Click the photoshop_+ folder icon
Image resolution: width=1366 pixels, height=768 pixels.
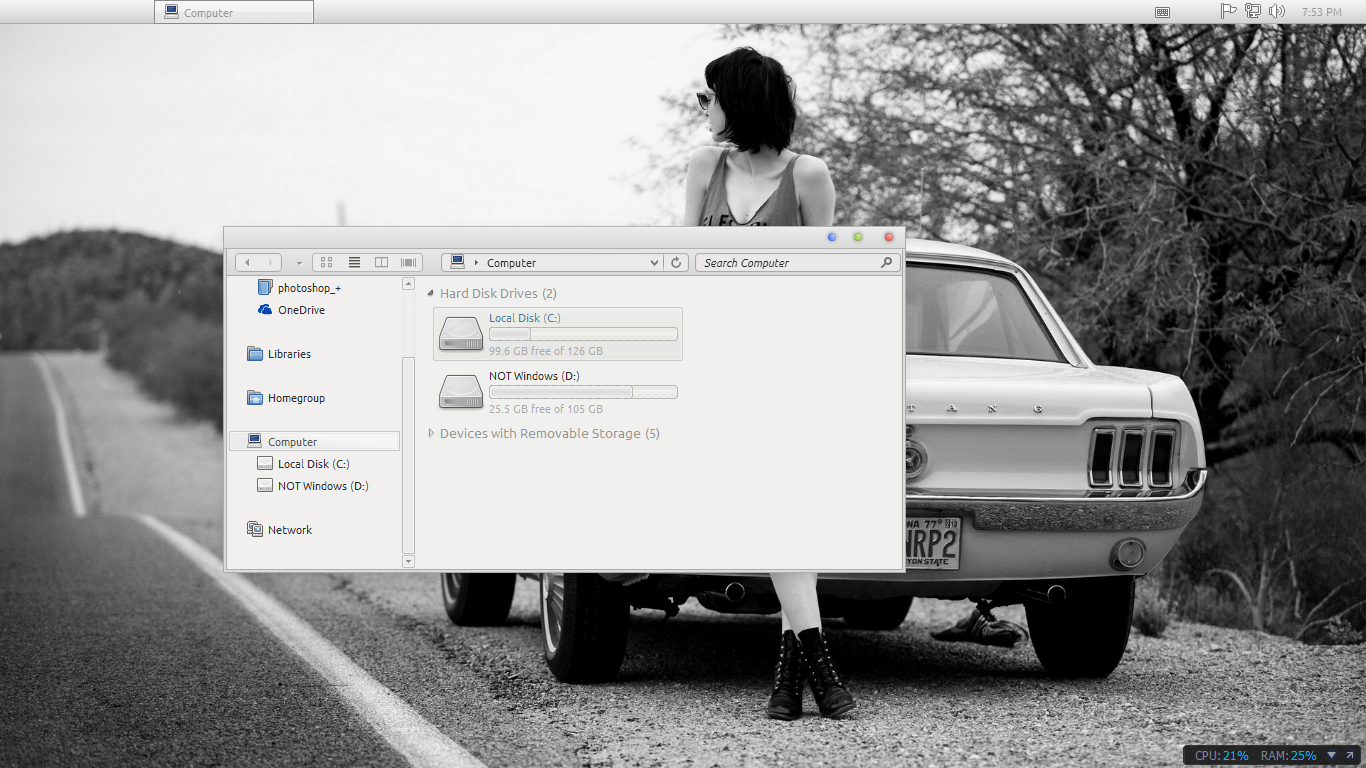(x=265, y=288)
